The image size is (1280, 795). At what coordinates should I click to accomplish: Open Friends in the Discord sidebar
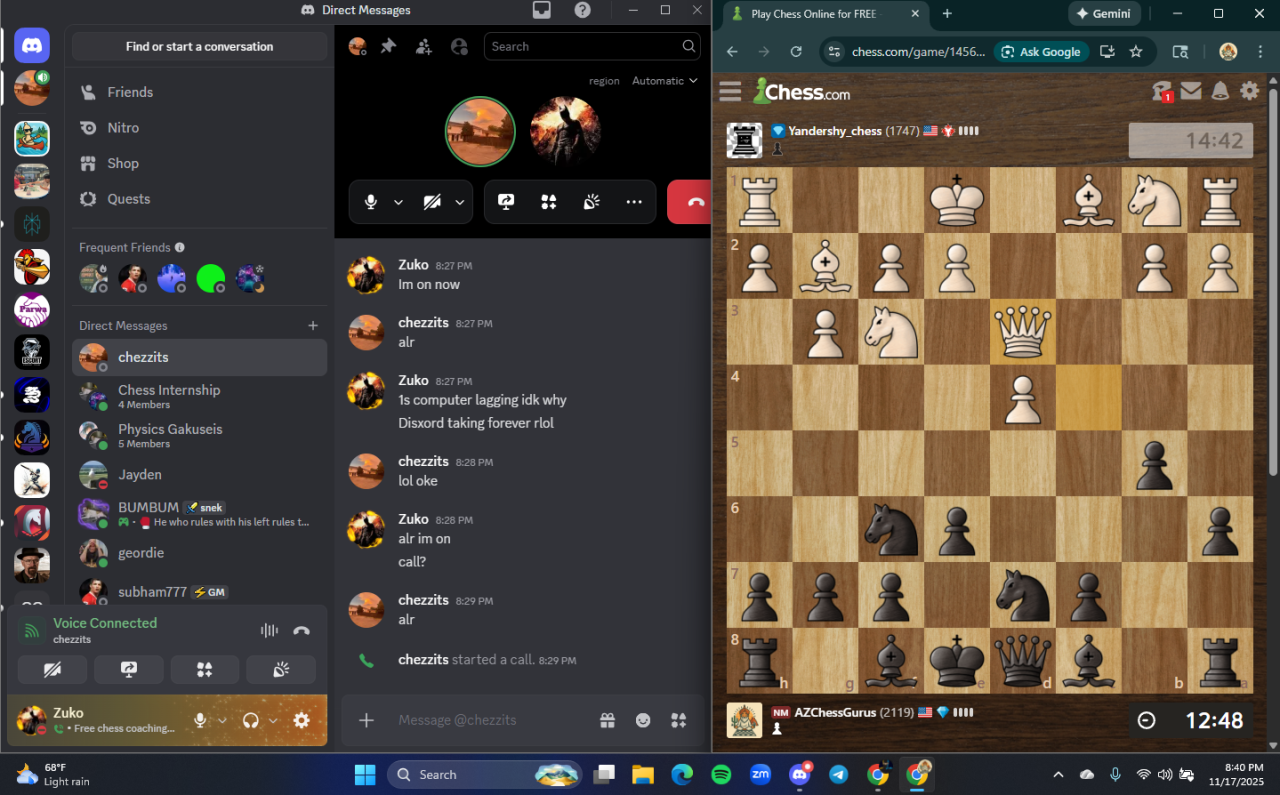click(200, 92)
